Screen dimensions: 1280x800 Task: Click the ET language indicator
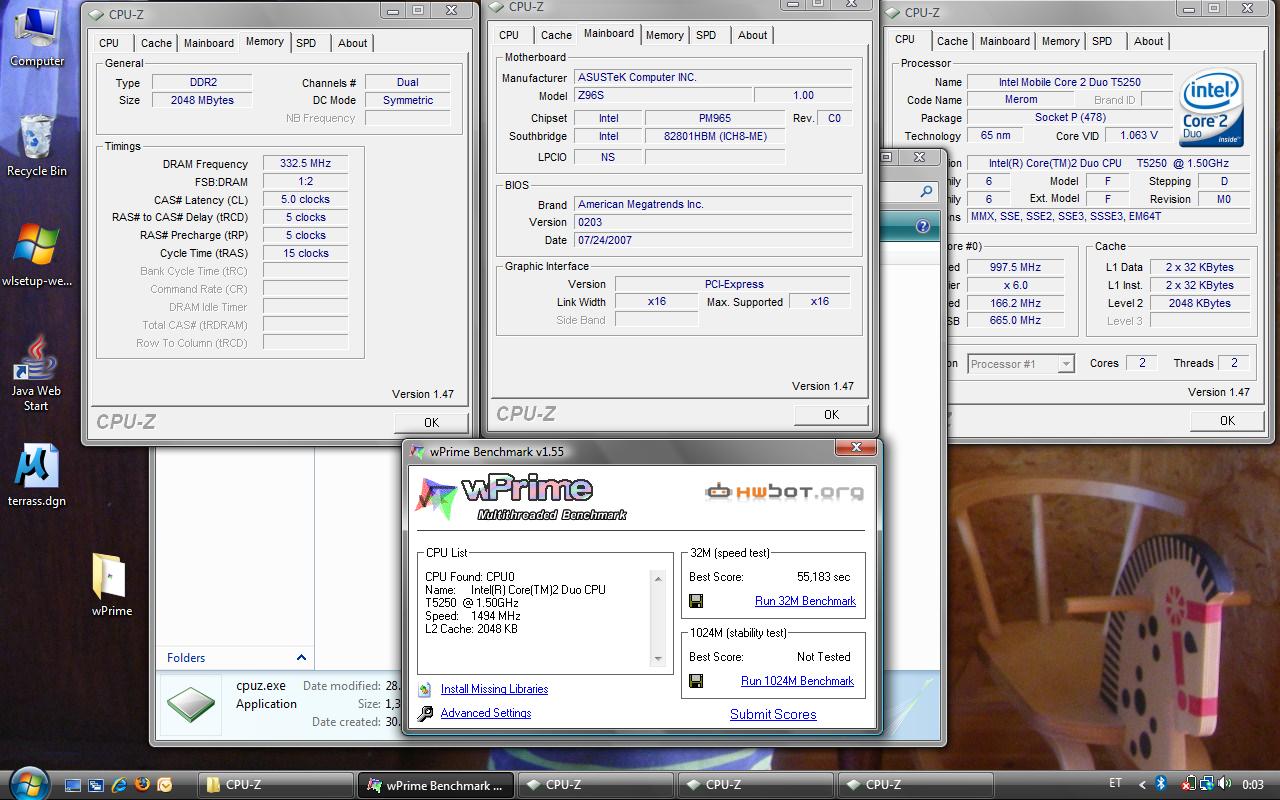pos(1115,783)
